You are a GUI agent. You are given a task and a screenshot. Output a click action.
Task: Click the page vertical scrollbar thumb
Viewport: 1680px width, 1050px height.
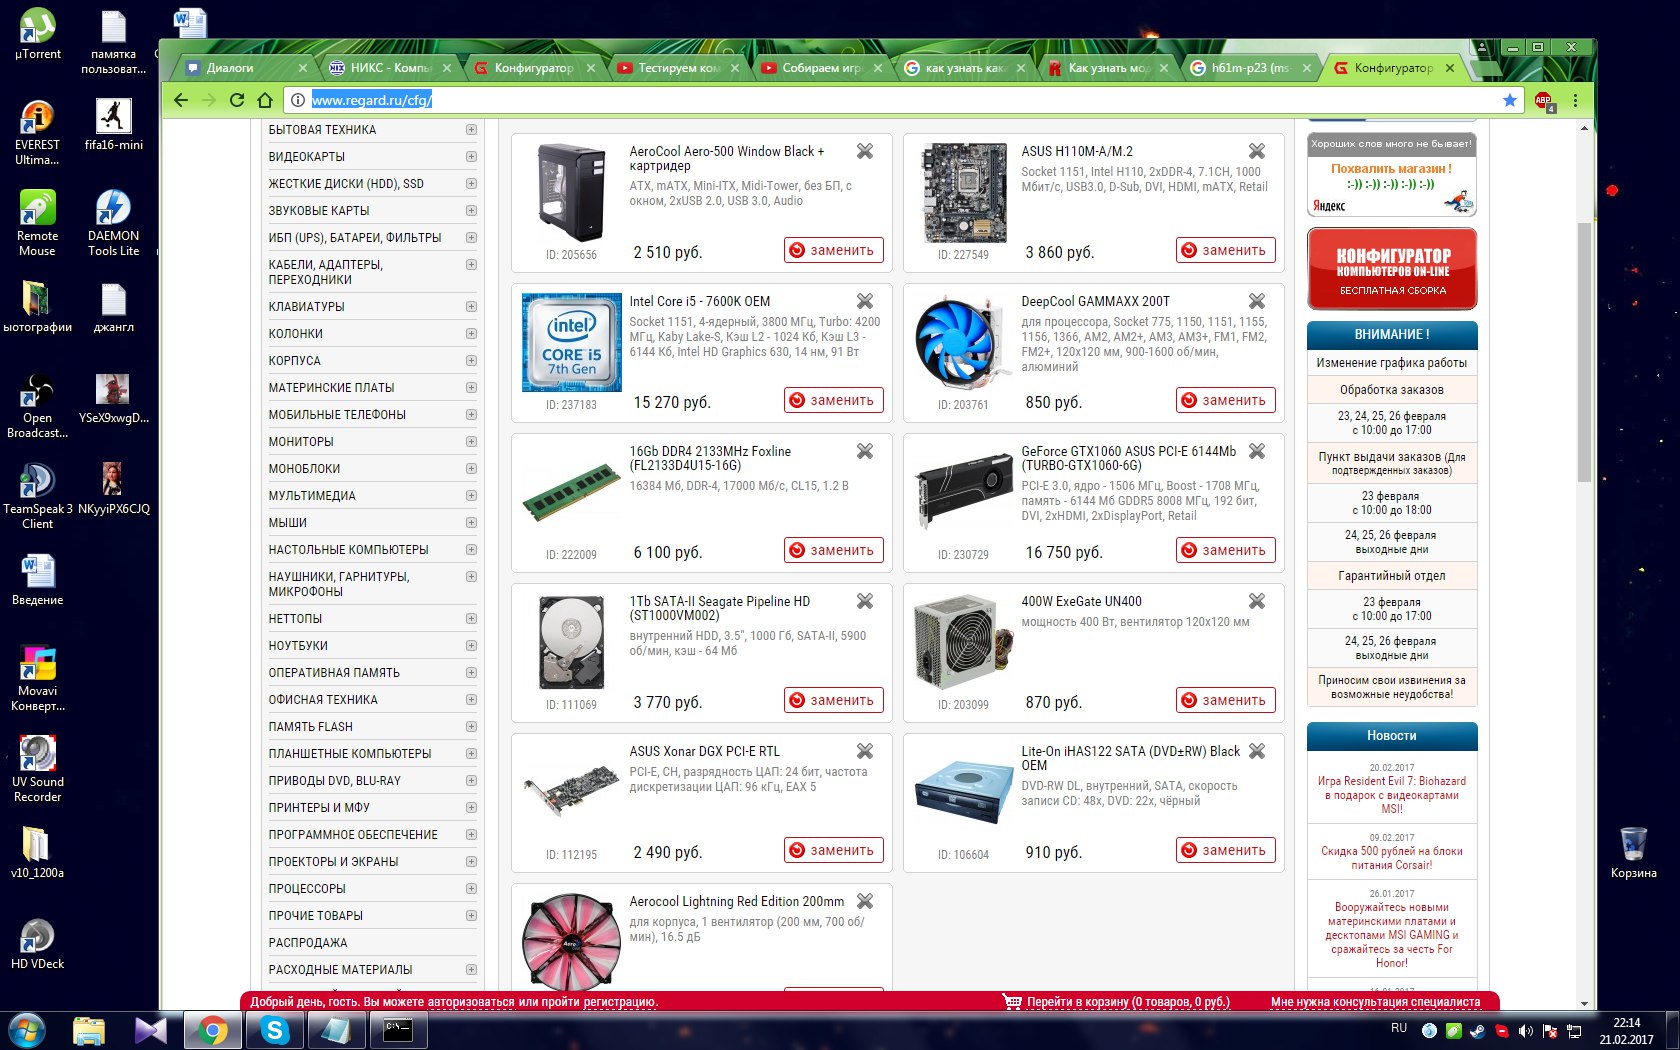tap(1584, 351)
